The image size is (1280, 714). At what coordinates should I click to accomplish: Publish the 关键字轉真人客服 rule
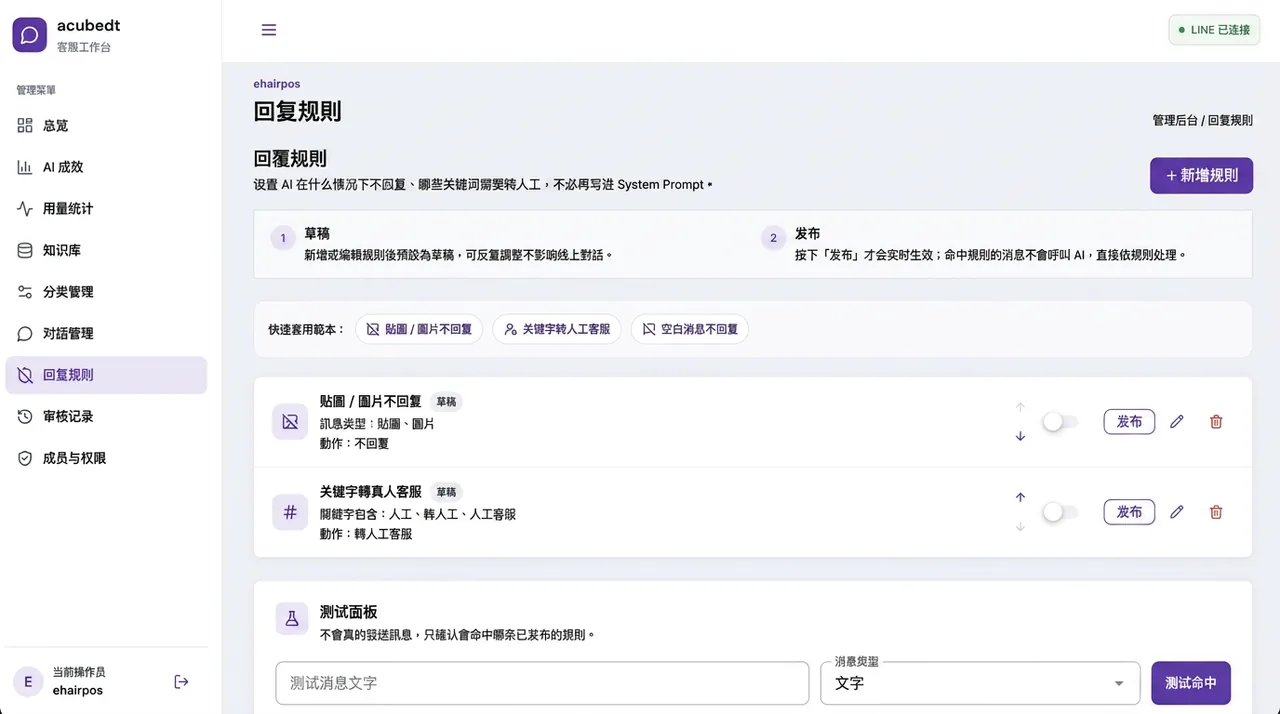[1129, 512]
